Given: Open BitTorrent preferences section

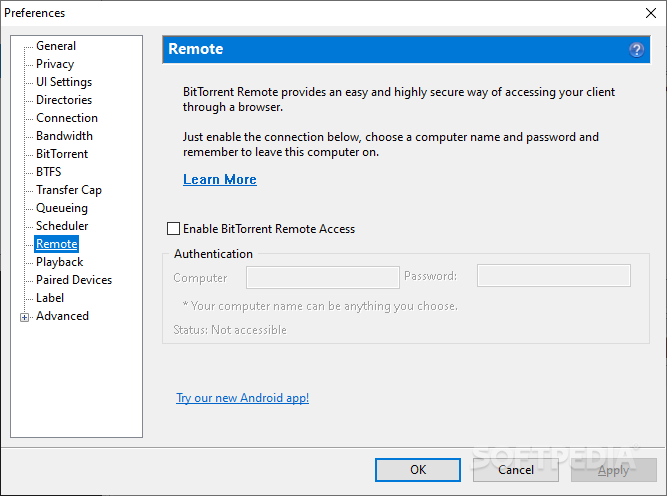Looking at the screenshot, I should click(62, 154).
